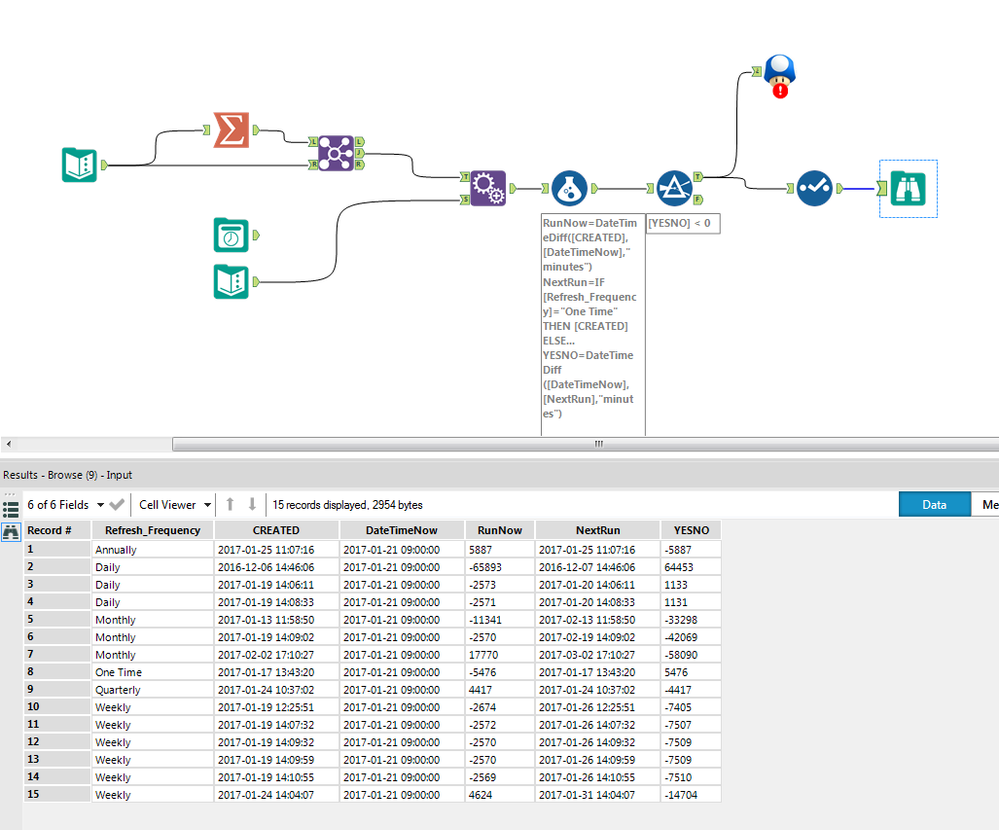Click the CREATED column header

[276, 530]
